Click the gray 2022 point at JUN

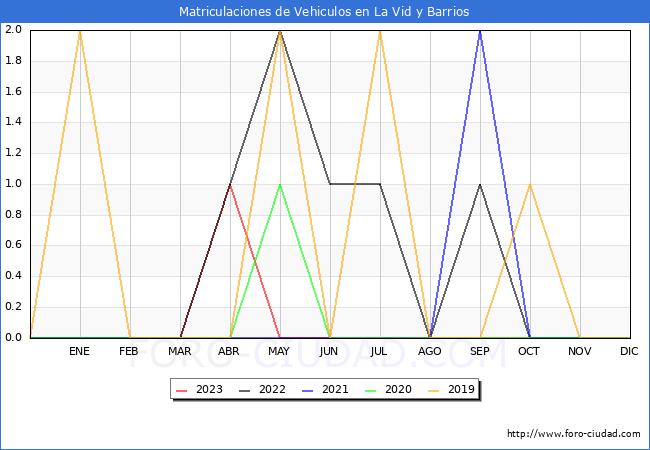330,184
